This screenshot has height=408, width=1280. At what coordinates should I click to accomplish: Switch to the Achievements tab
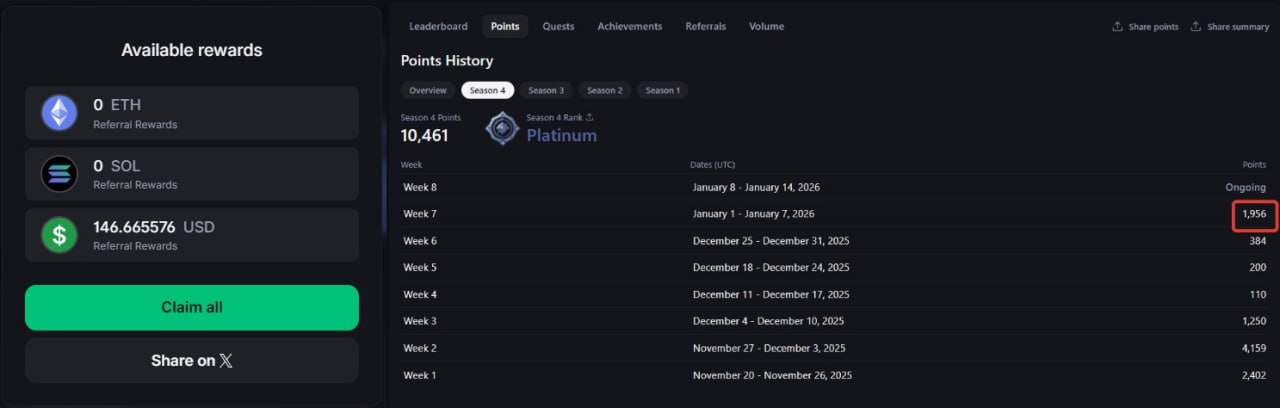[x=629, y=26]
